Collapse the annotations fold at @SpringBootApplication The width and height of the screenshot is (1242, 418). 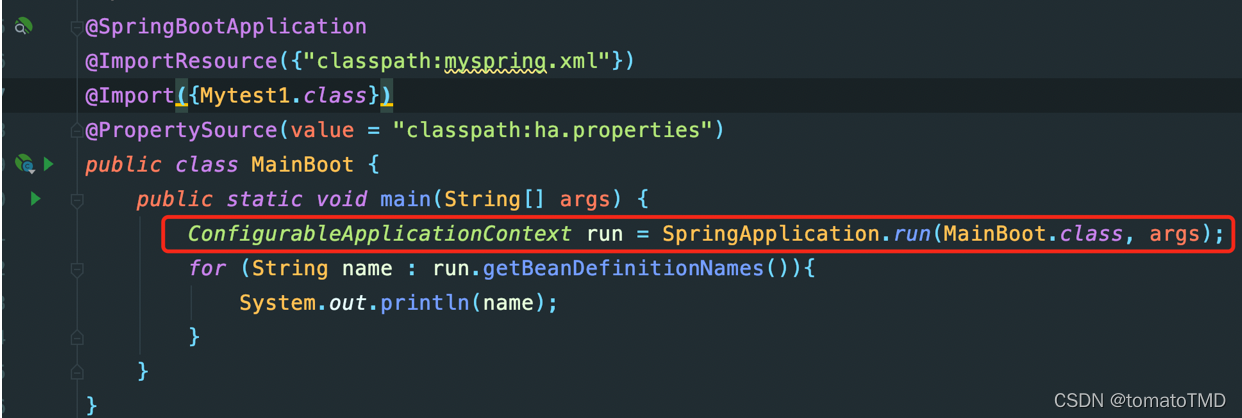coord(76,27)
